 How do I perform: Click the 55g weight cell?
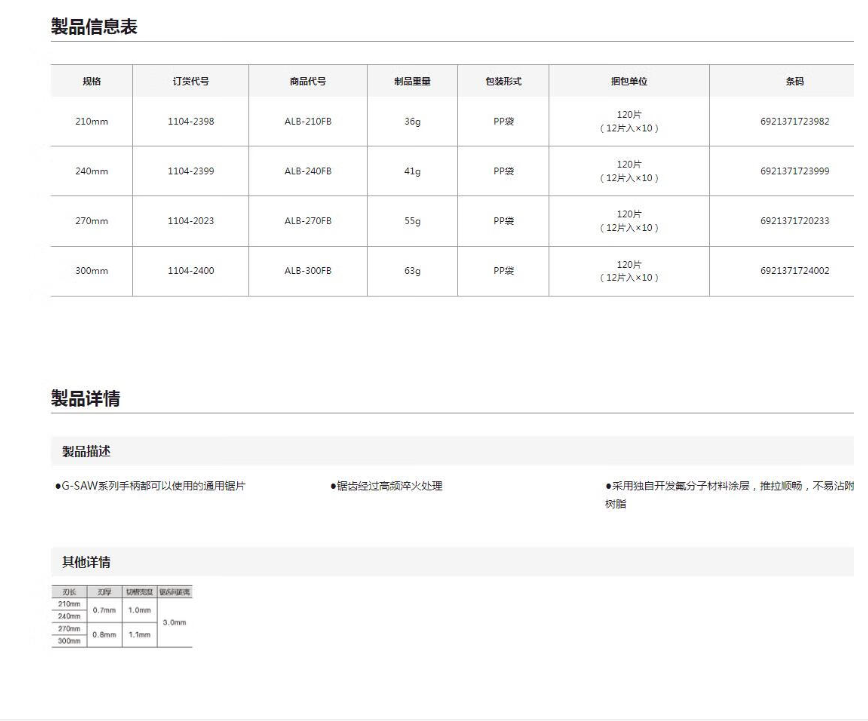(x=412, y=220)
